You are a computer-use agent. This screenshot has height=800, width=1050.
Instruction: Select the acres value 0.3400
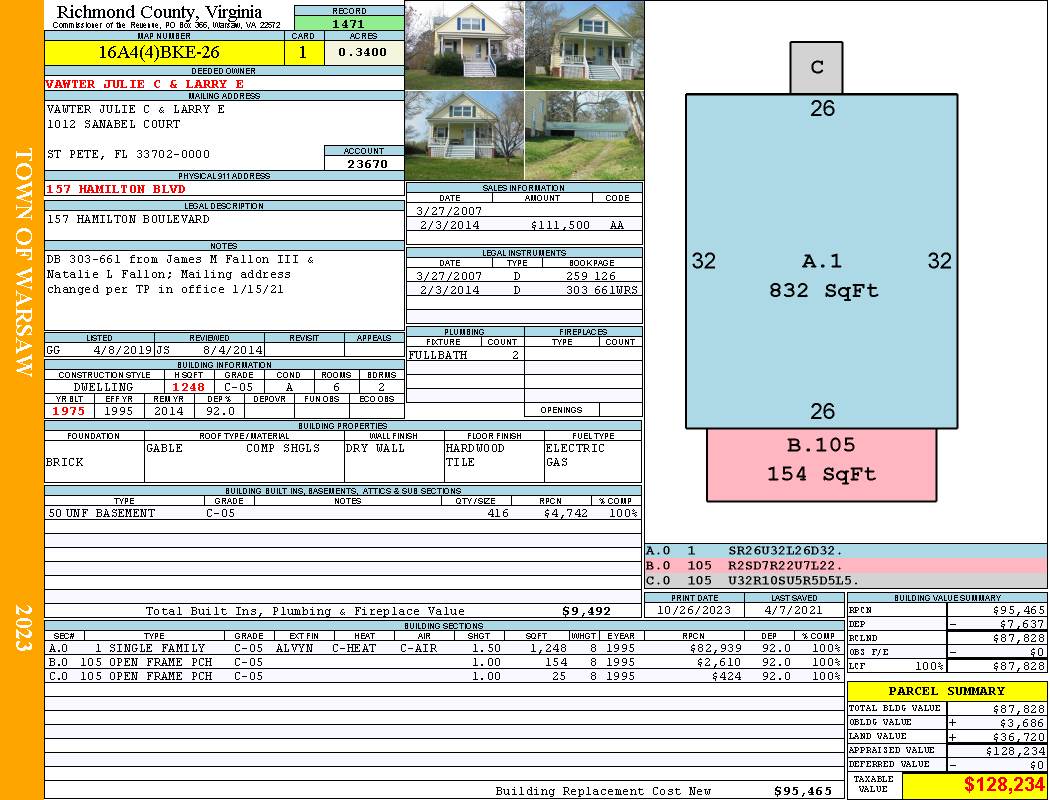362,52
